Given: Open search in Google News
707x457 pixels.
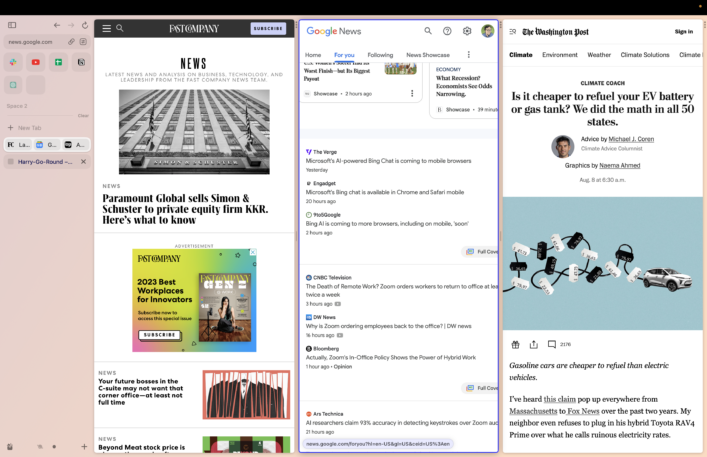Looking at the screenshot, I should [428, 31].
